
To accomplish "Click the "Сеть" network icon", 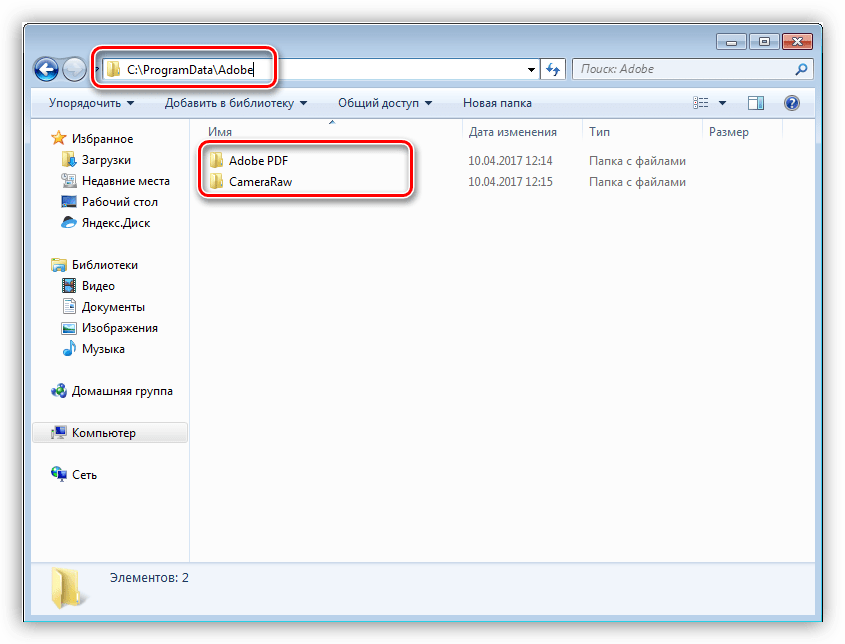I will (59, 474).
